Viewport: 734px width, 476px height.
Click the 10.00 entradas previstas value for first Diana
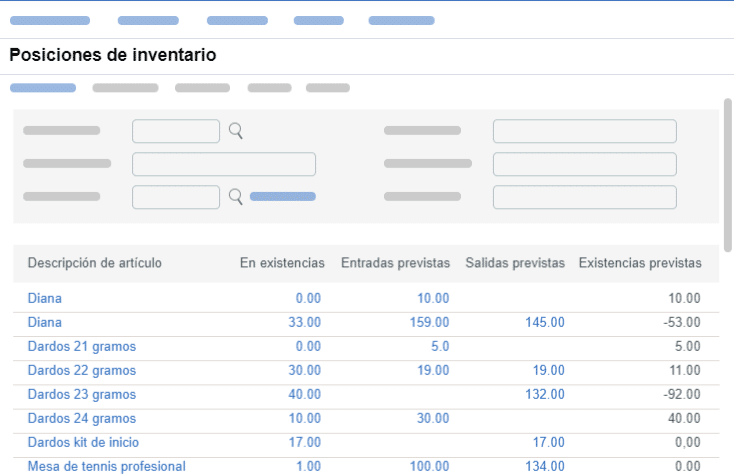click(x=433, y=298)
